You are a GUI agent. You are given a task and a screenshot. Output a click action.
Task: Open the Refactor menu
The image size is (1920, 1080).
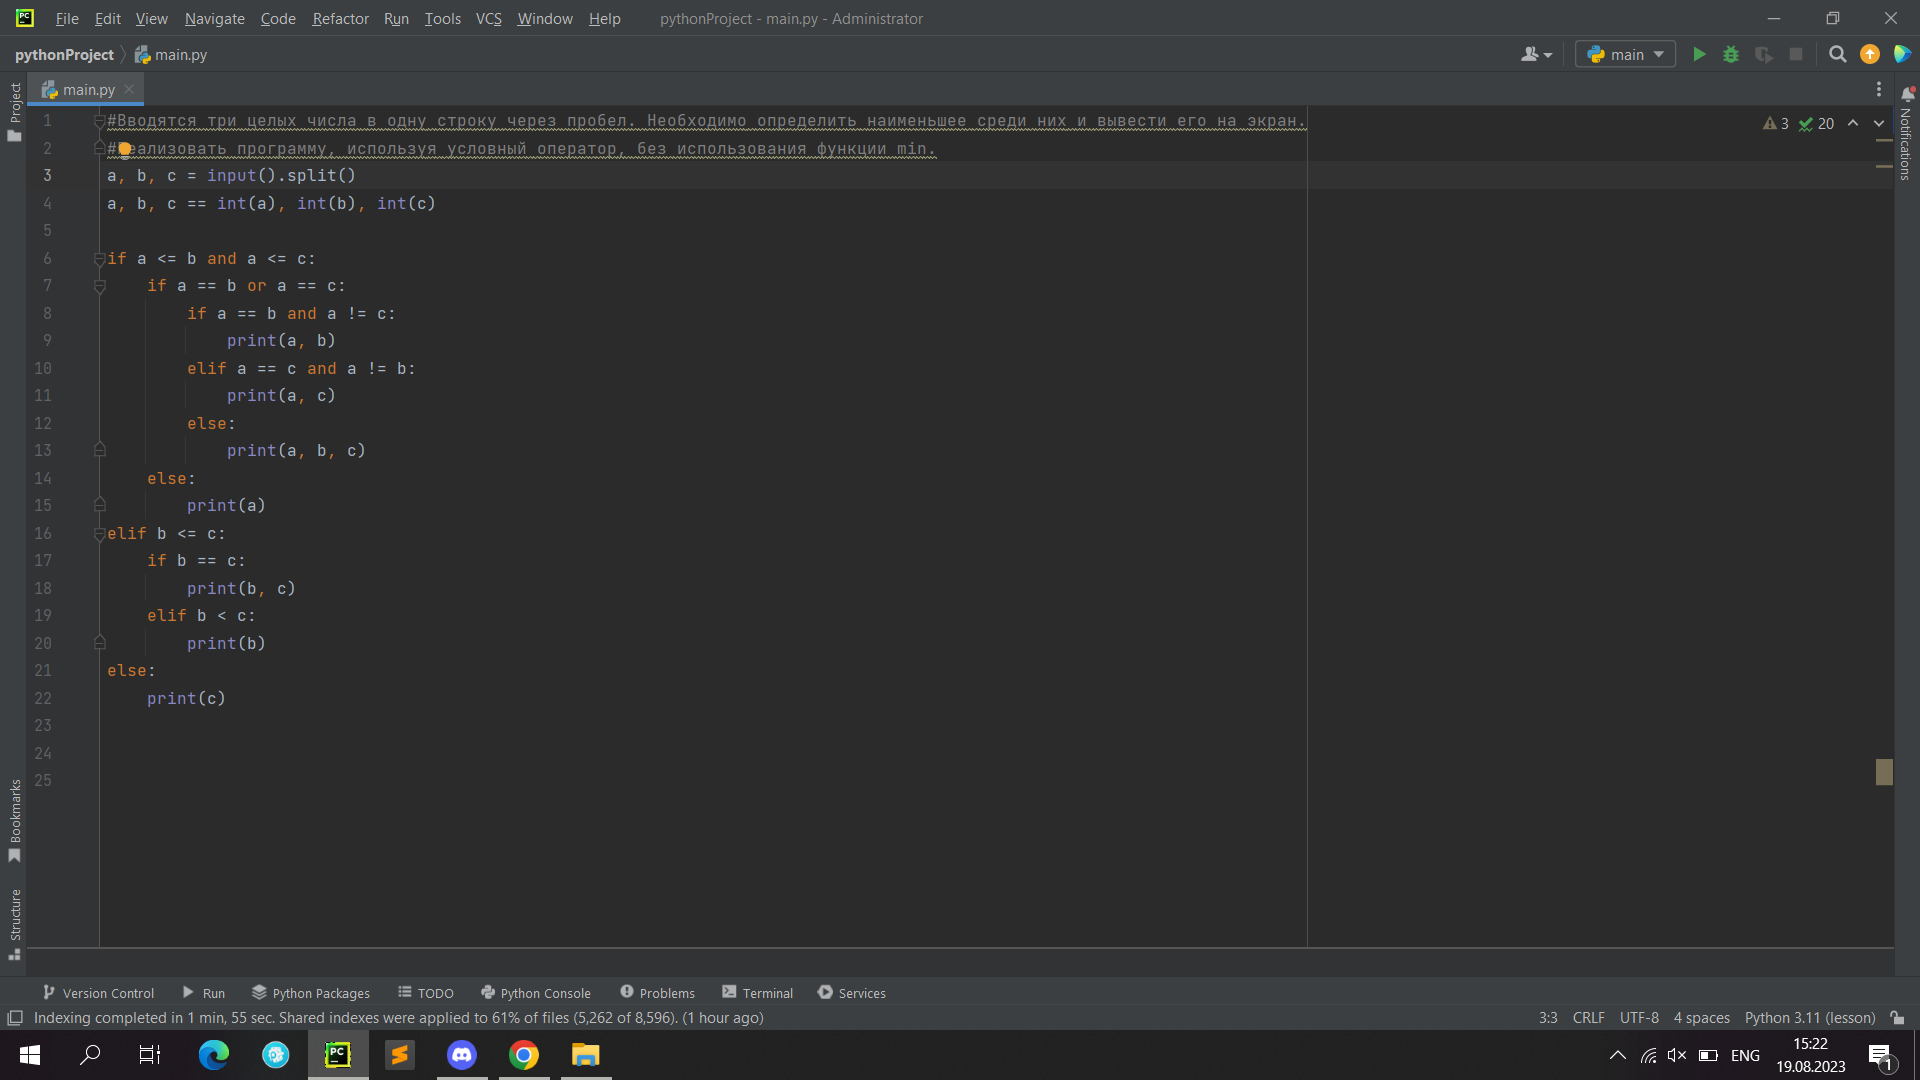(x=340, y=18)
